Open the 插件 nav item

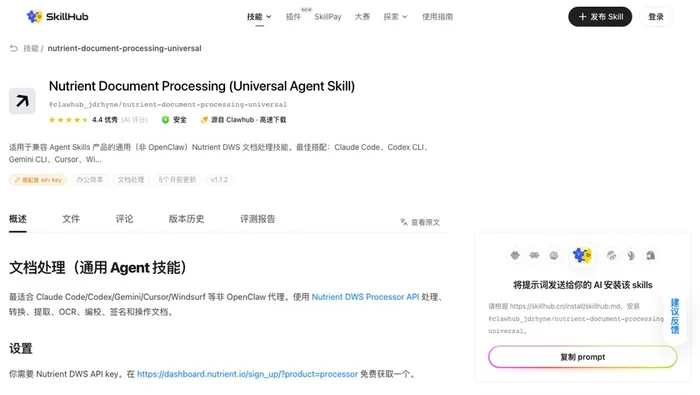(x=293, y=17)
